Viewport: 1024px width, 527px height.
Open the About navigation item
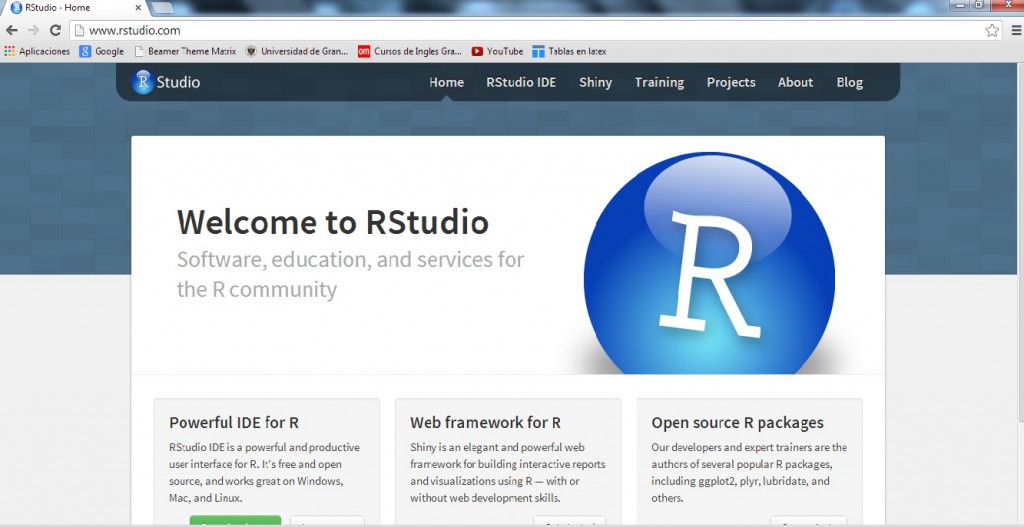795,82
